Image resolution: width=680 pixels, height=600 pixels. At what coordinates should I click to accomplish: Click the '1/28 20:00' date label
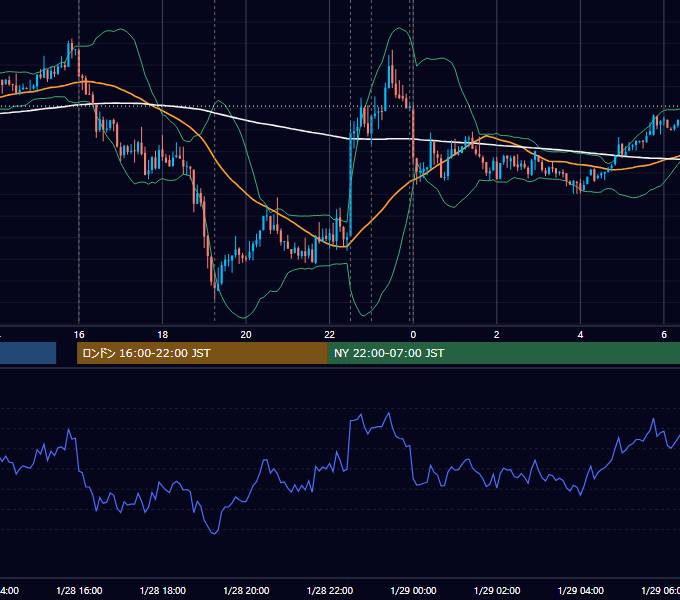tap(246, 590)
